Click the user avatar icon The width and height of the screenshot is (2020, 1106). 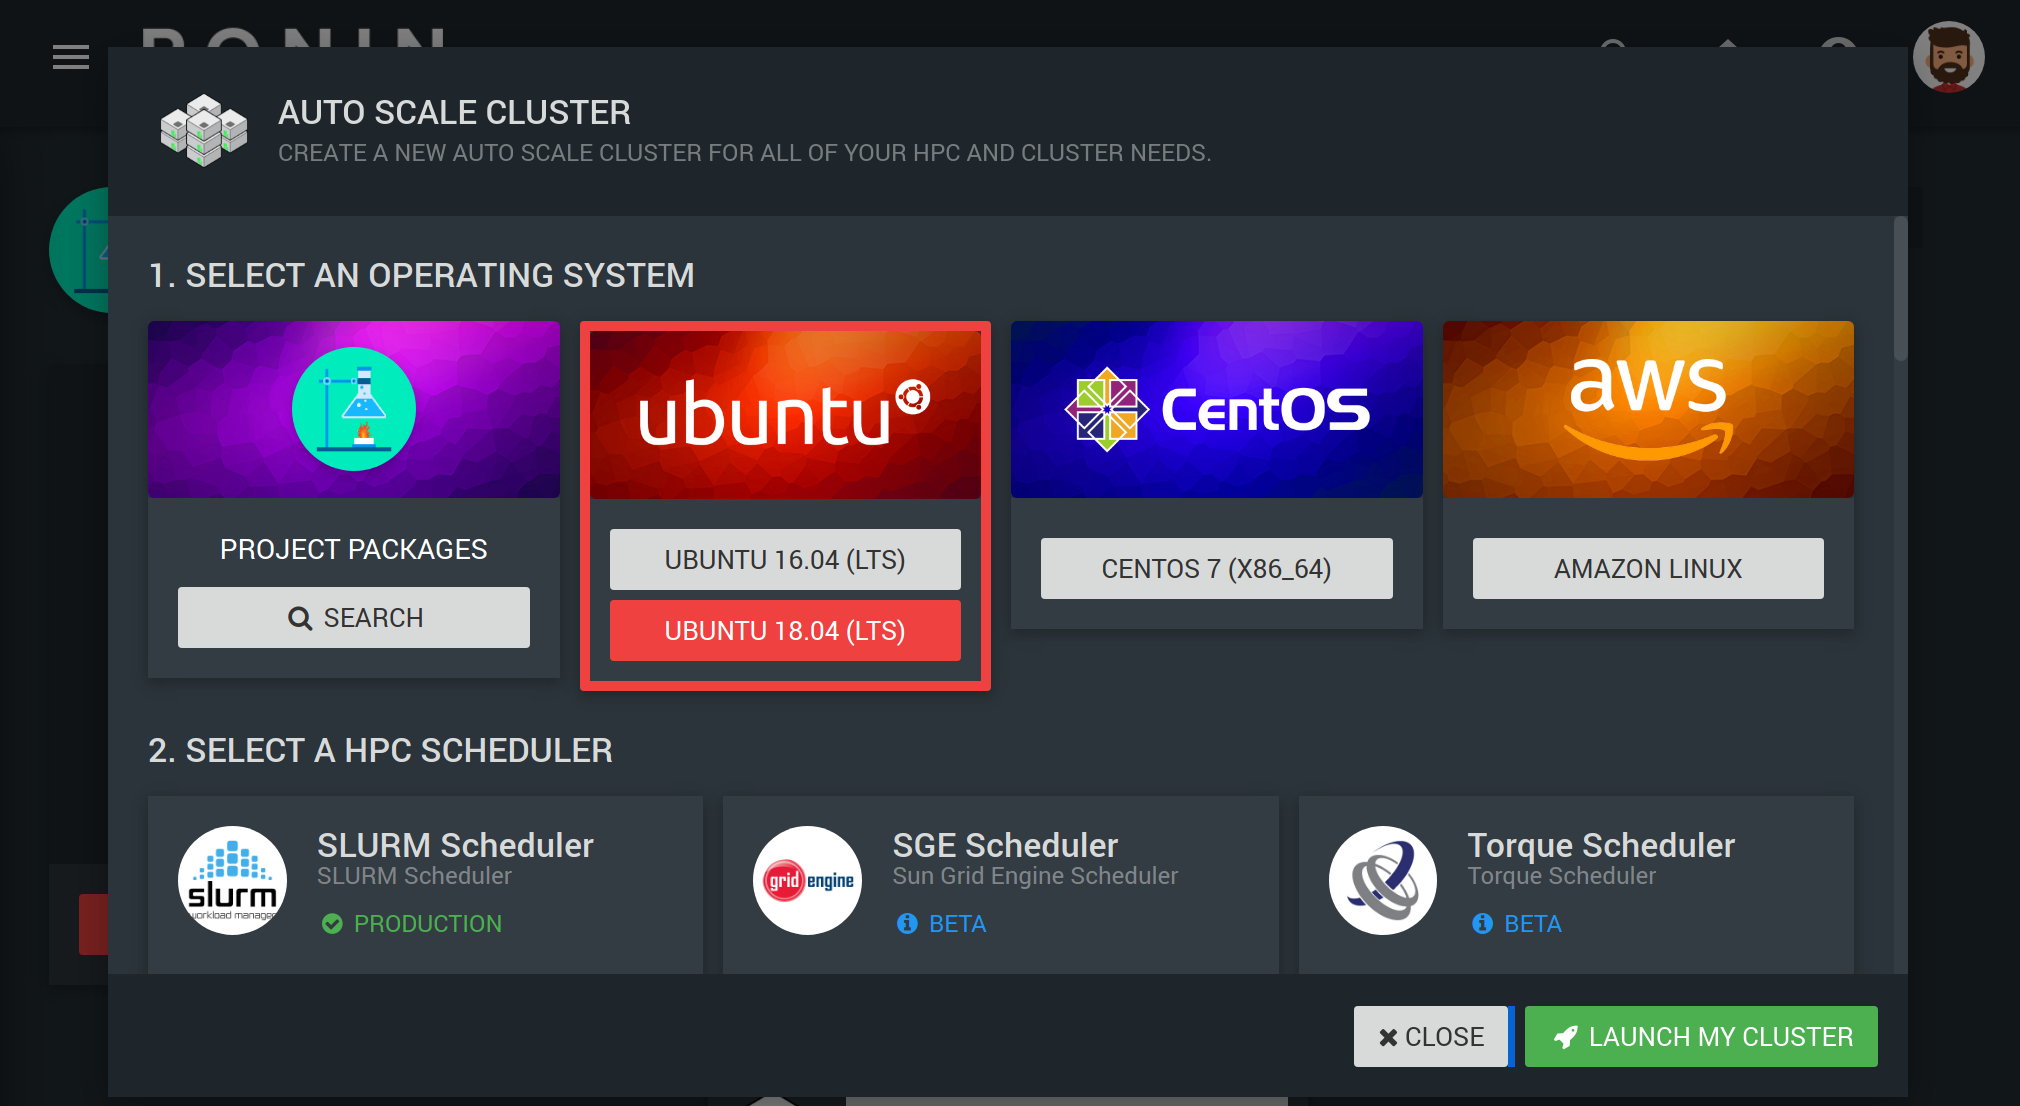point(1948,57)
